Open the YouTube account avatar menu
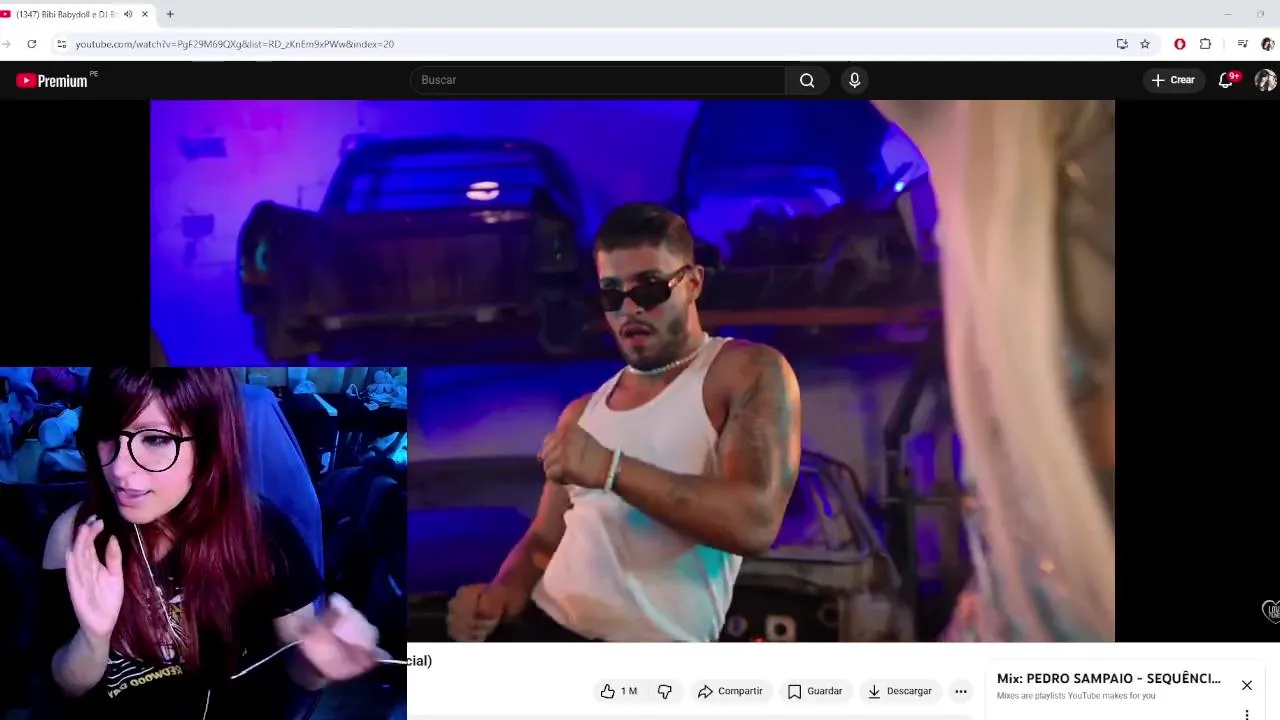 point(1265,80)
